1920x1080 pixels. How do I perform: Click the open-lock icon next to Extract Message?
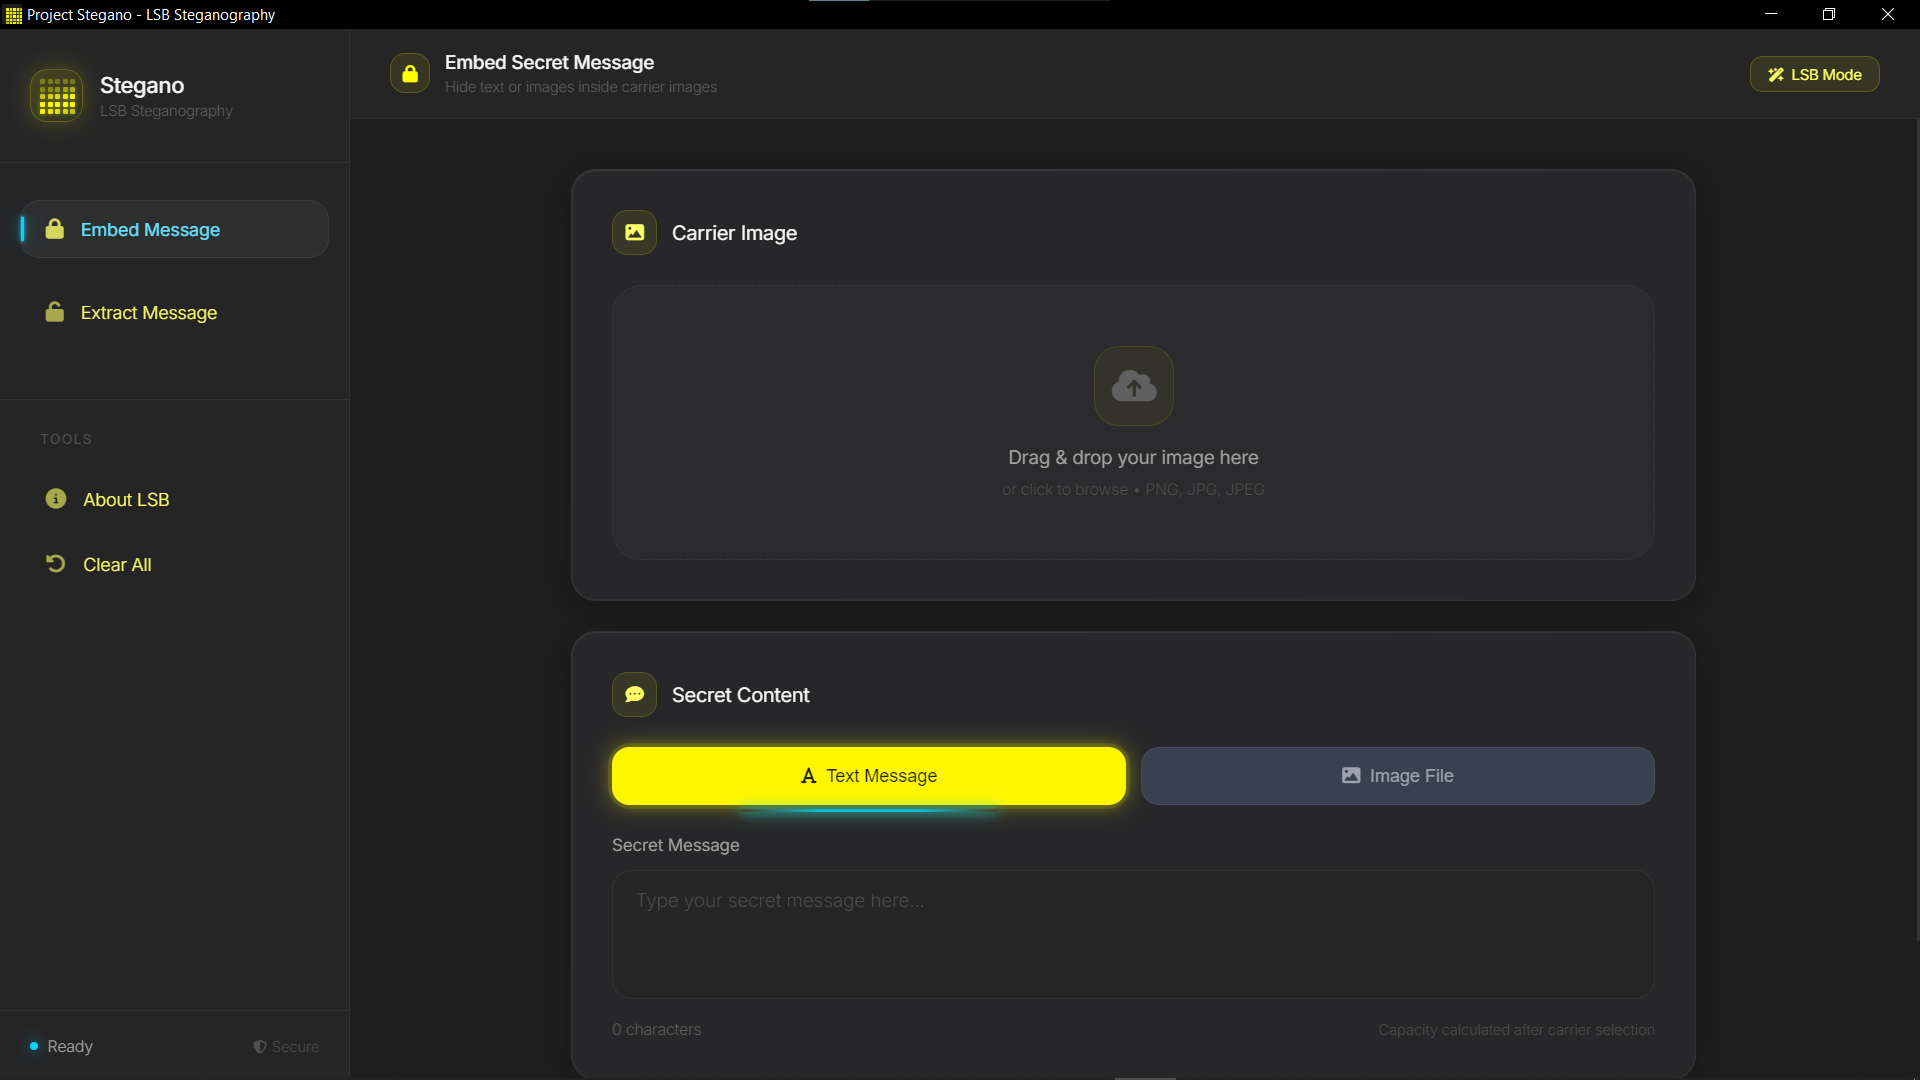tap(55, 312)
